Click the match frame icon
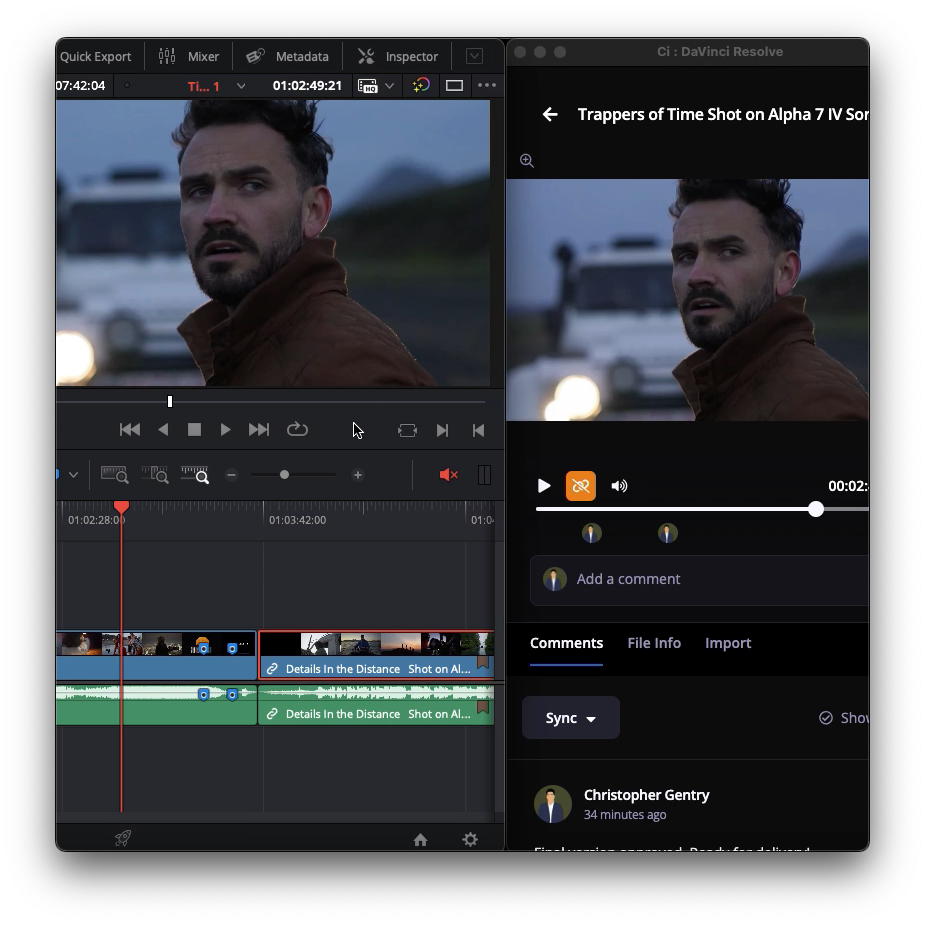 [x=407, y=431]
